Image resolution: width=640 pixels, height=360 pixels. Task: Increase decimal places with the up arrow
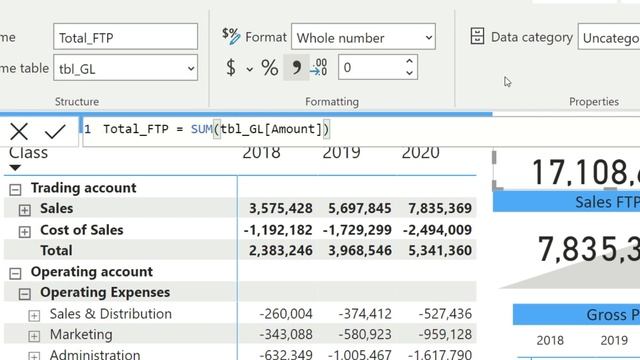click(409, 61)
